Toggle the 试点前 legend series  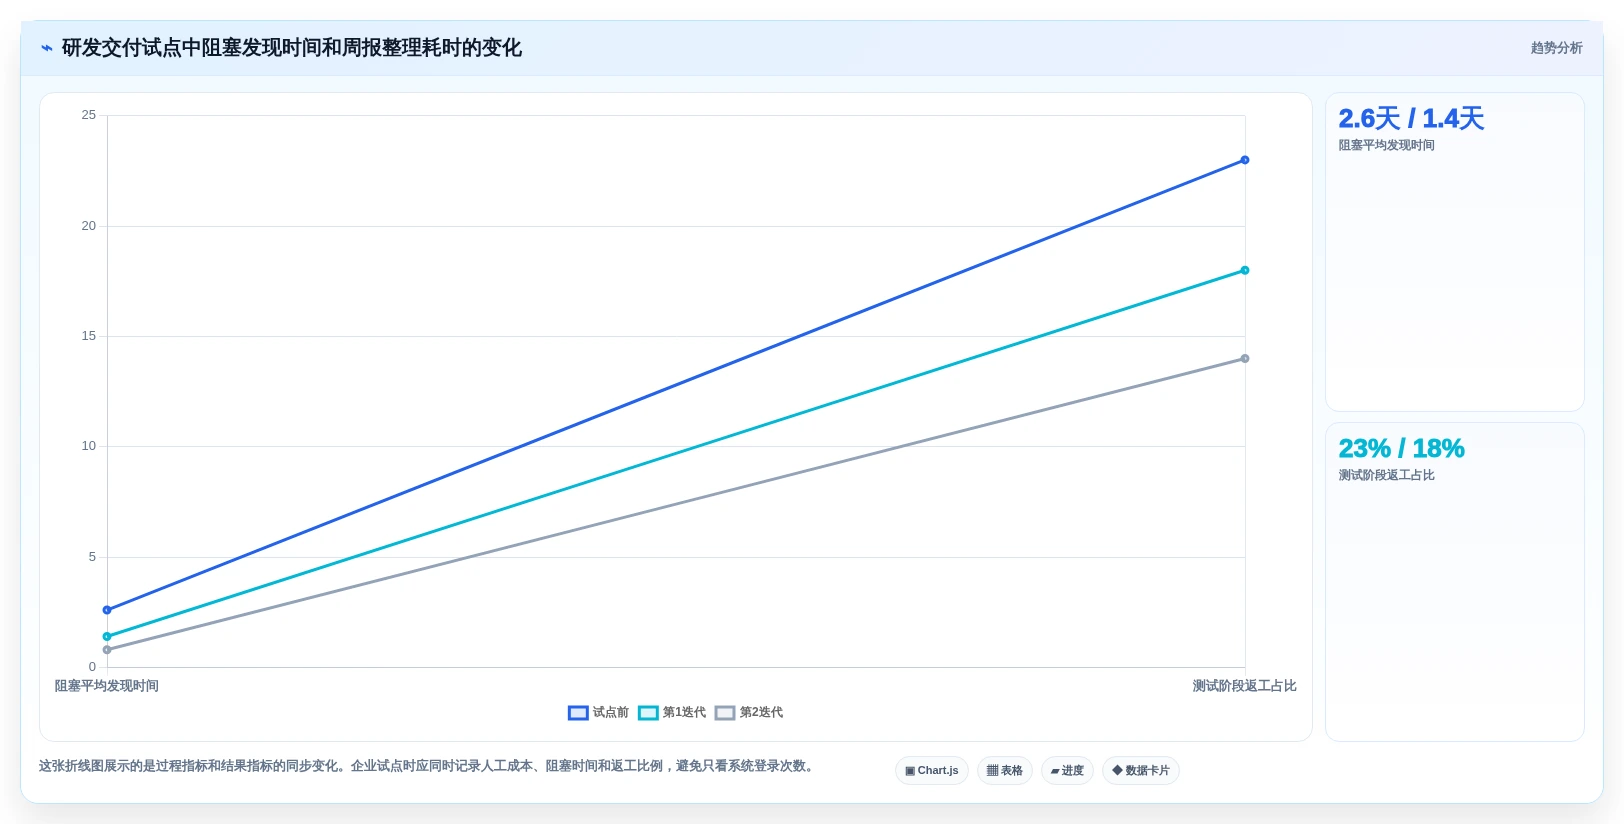[598, 713]
